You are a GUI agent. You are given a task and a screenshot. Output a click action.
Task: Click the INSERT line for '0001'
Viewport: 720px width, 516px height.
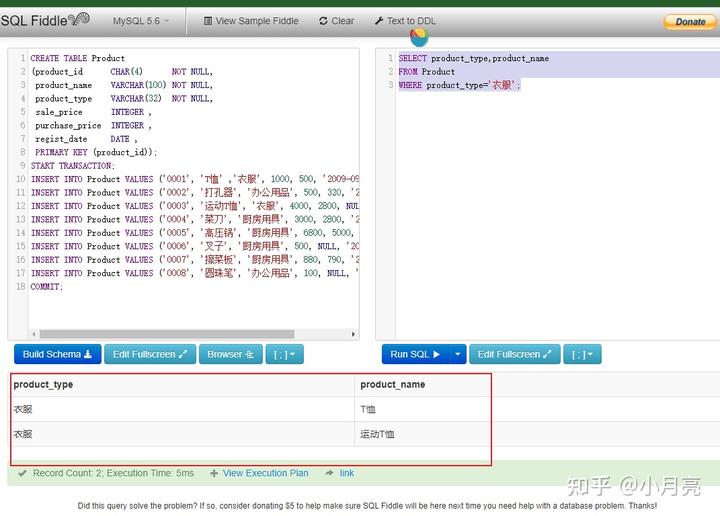(x=195, y=179)
